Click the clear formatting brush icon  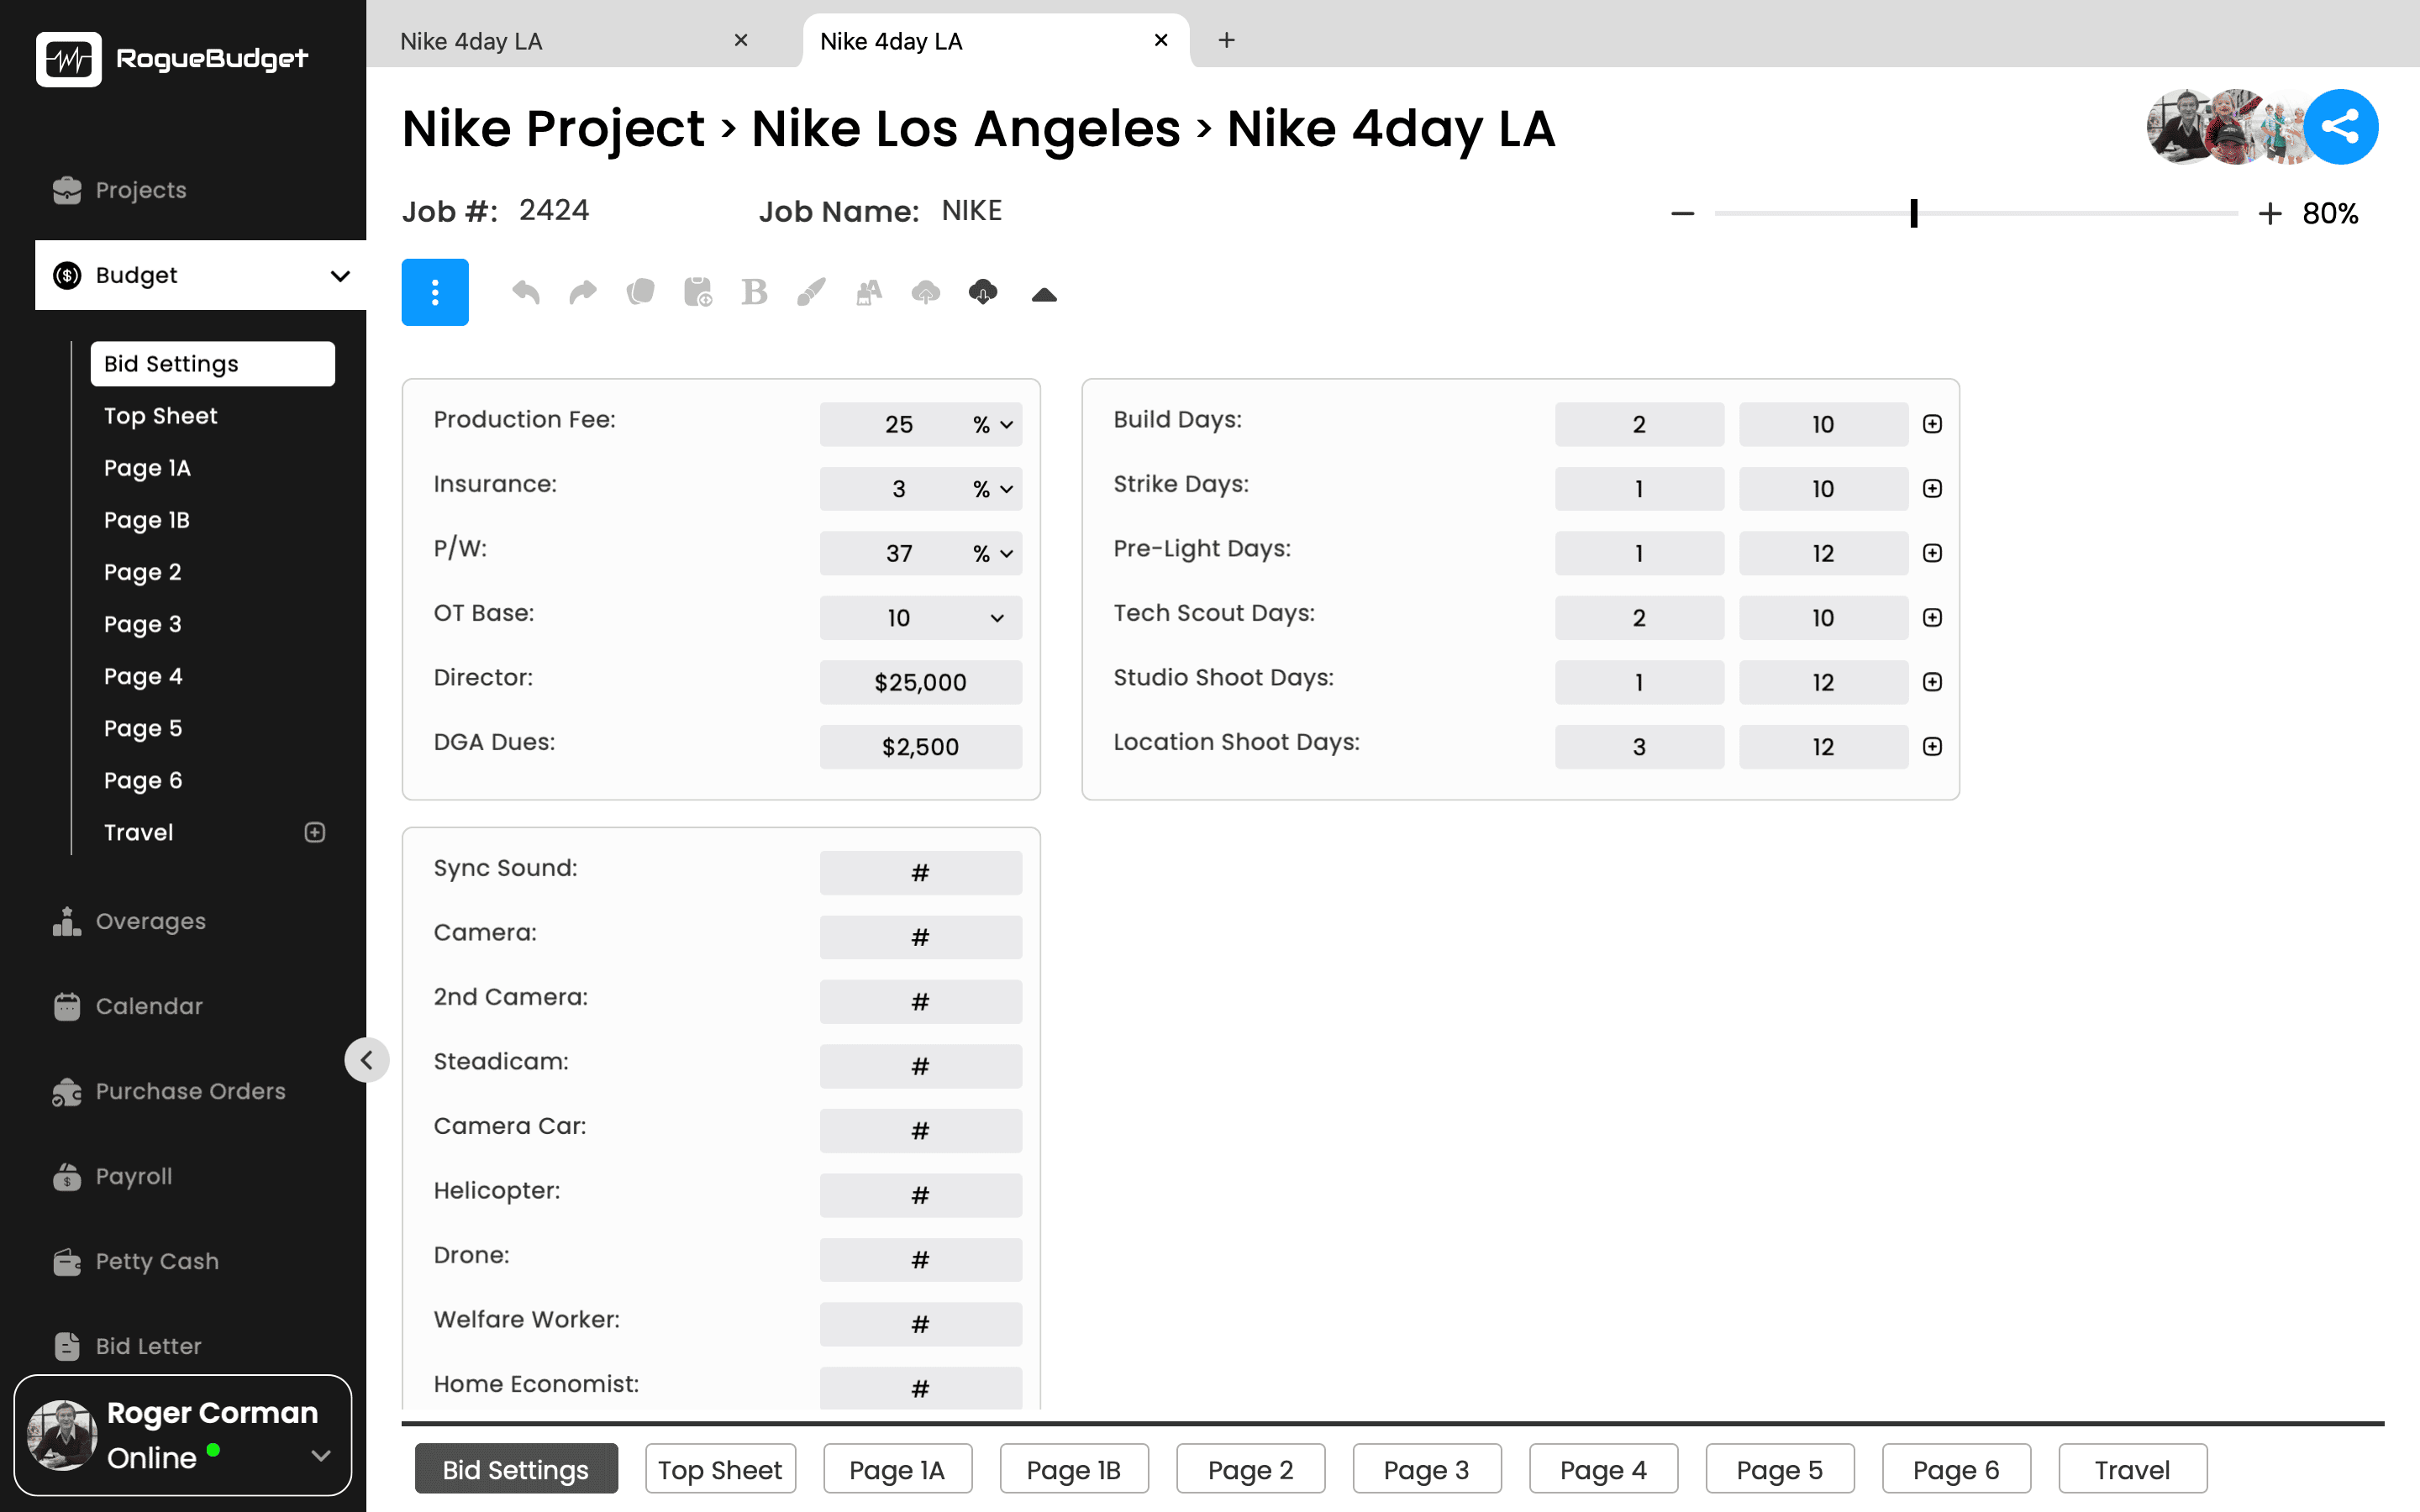tap(869, 292)
